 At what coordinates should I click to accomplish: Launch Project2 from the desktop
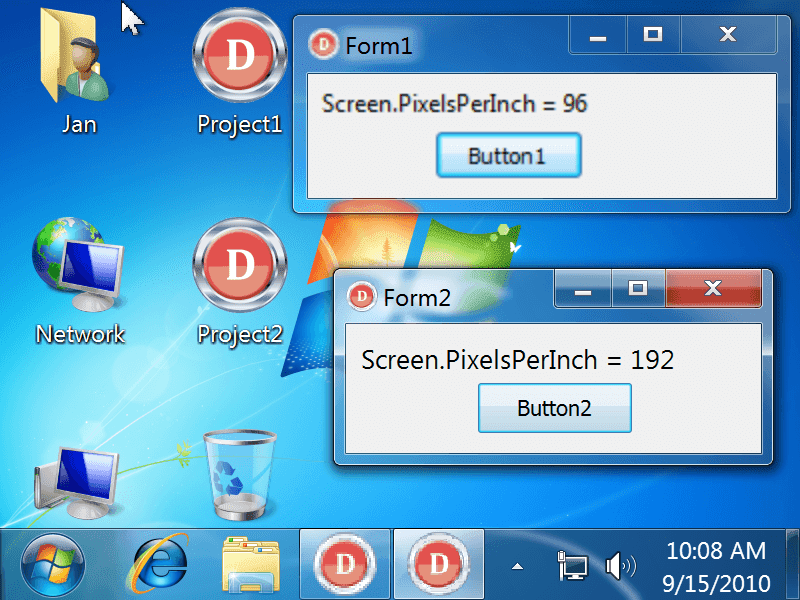click(240, 266)
